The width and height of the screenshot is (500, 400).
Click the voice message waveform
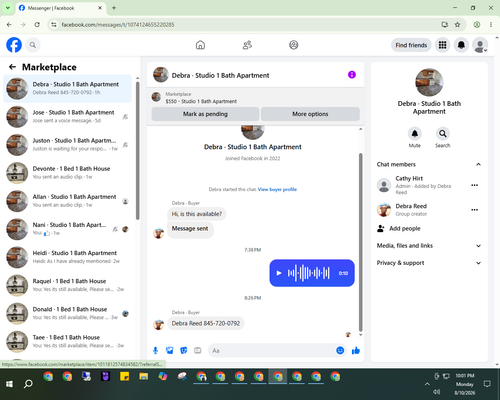point(309,273)
